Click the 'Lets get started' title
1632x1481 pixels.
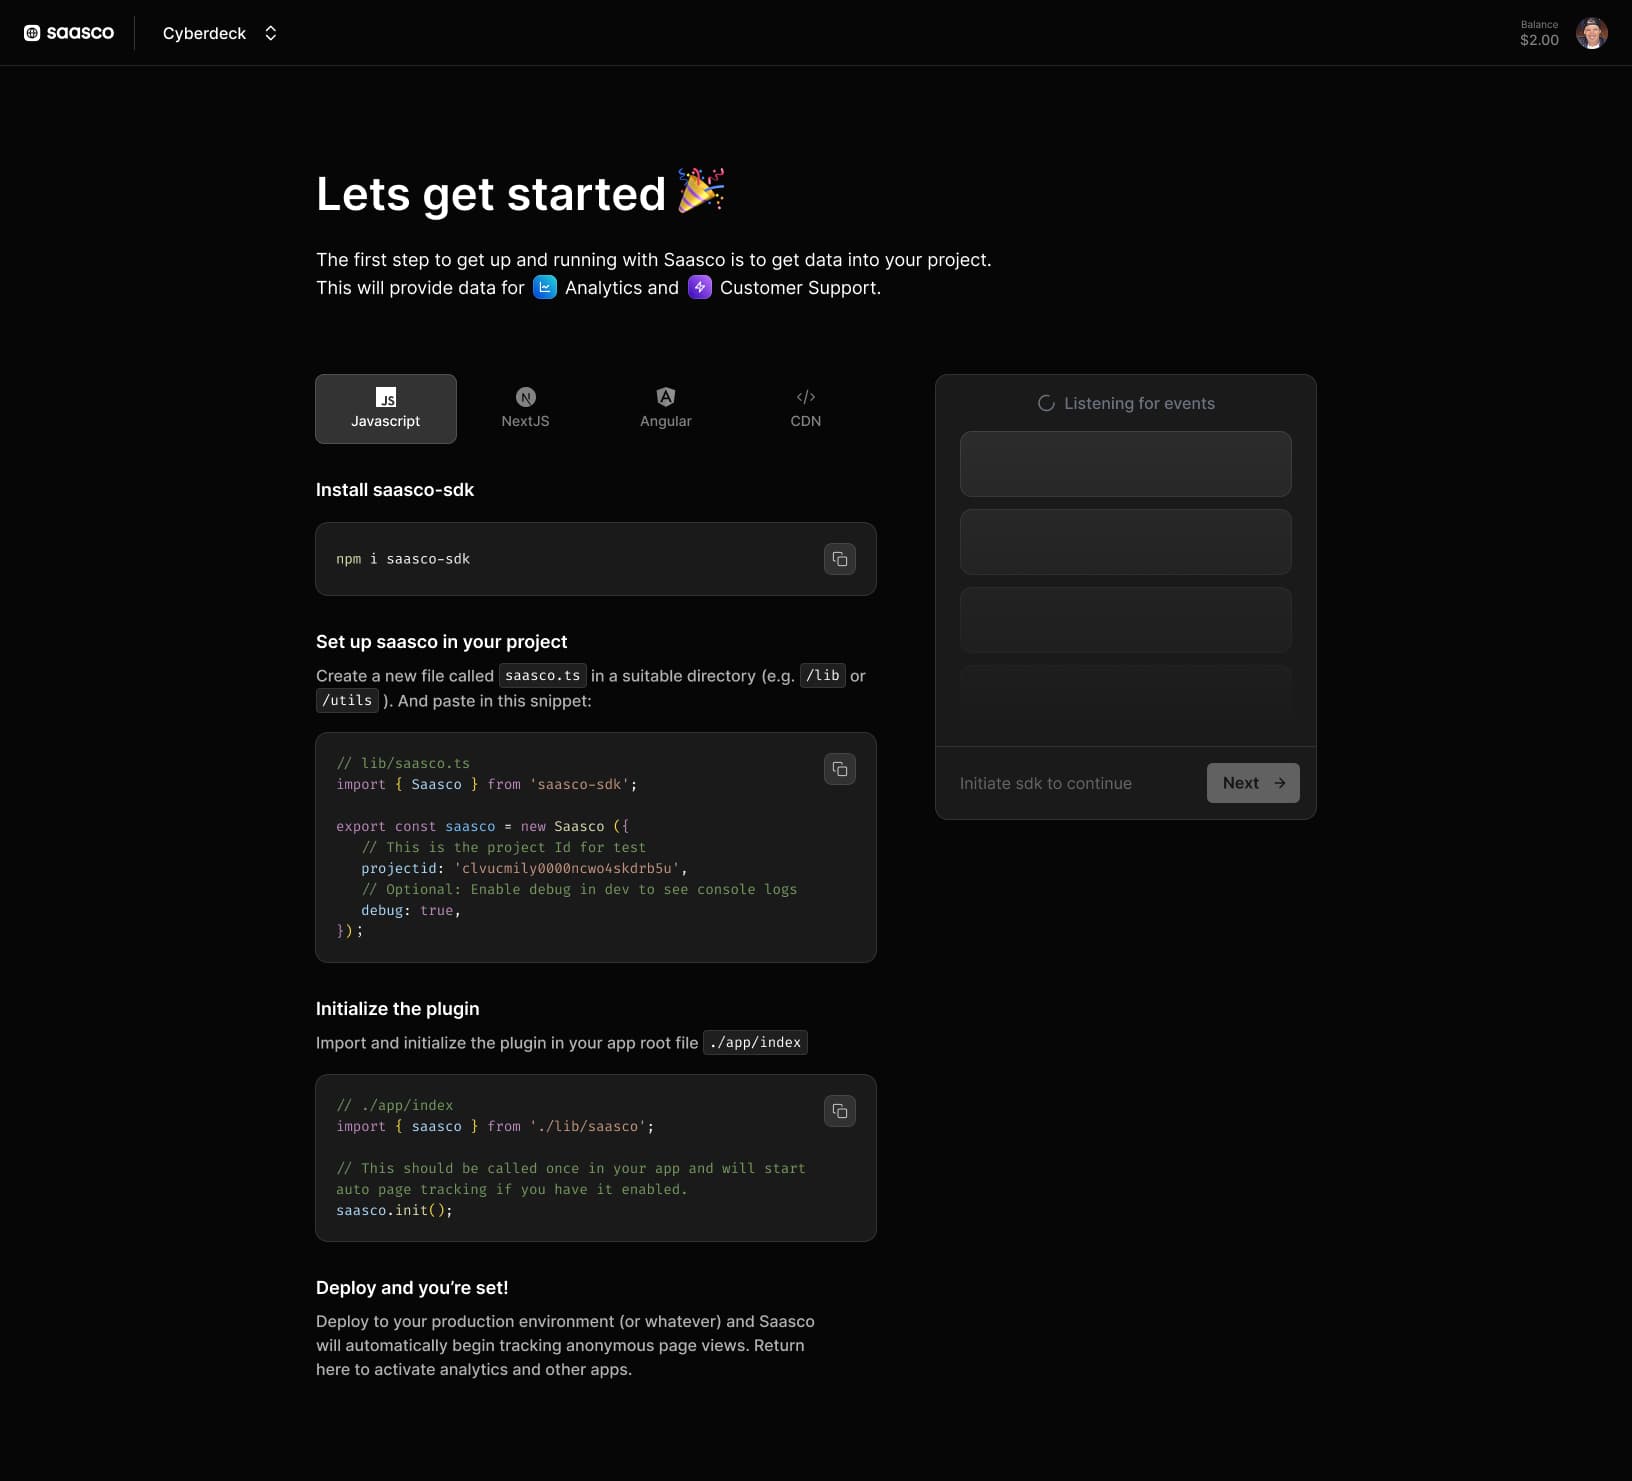(491, 194)
